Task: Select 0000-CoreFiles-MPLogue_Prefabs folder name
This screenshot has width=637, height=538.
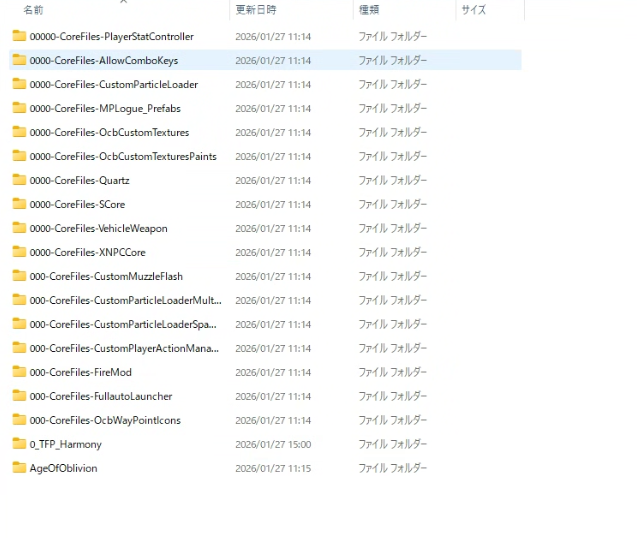Action: pyautogui.click(x=105, y=108)
